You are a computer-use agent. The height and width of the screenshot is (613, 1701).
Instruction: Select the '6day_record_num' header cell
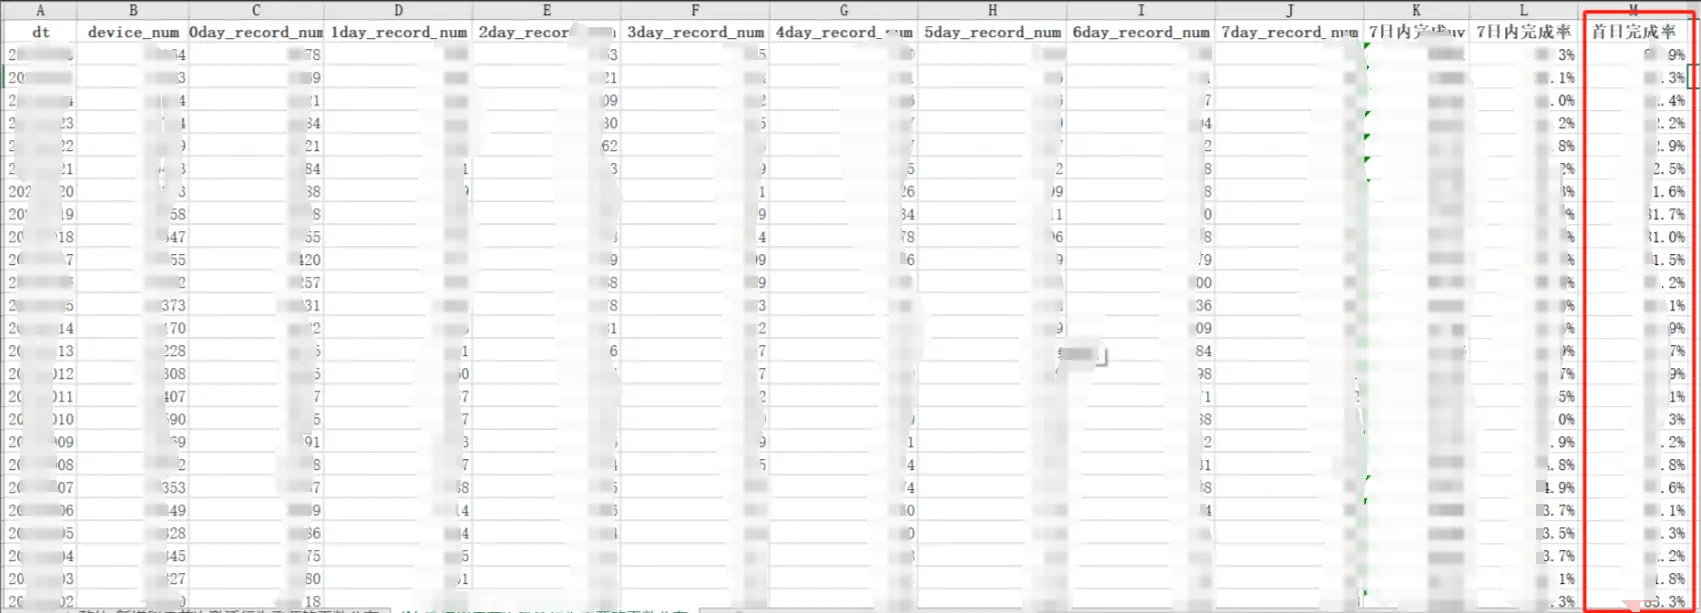(x=1141, y=32)
